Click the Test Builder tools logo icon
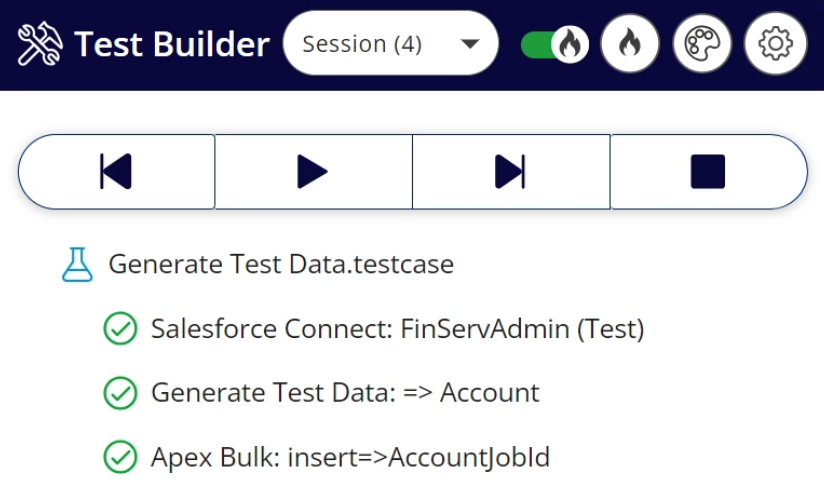 [40, 44]
